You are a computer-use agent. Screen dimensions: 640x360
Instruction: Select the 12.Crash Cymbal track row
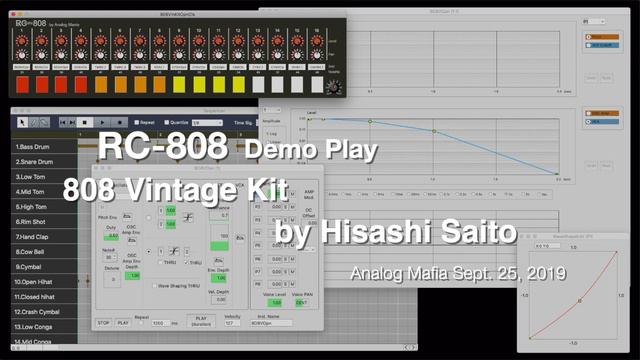[44, 312]
